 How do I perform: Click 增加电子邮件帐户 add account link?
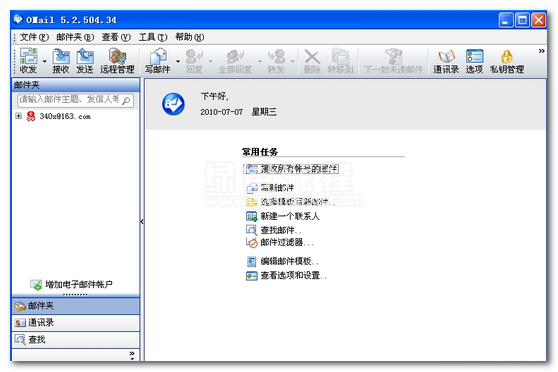(x=72, y=284)
